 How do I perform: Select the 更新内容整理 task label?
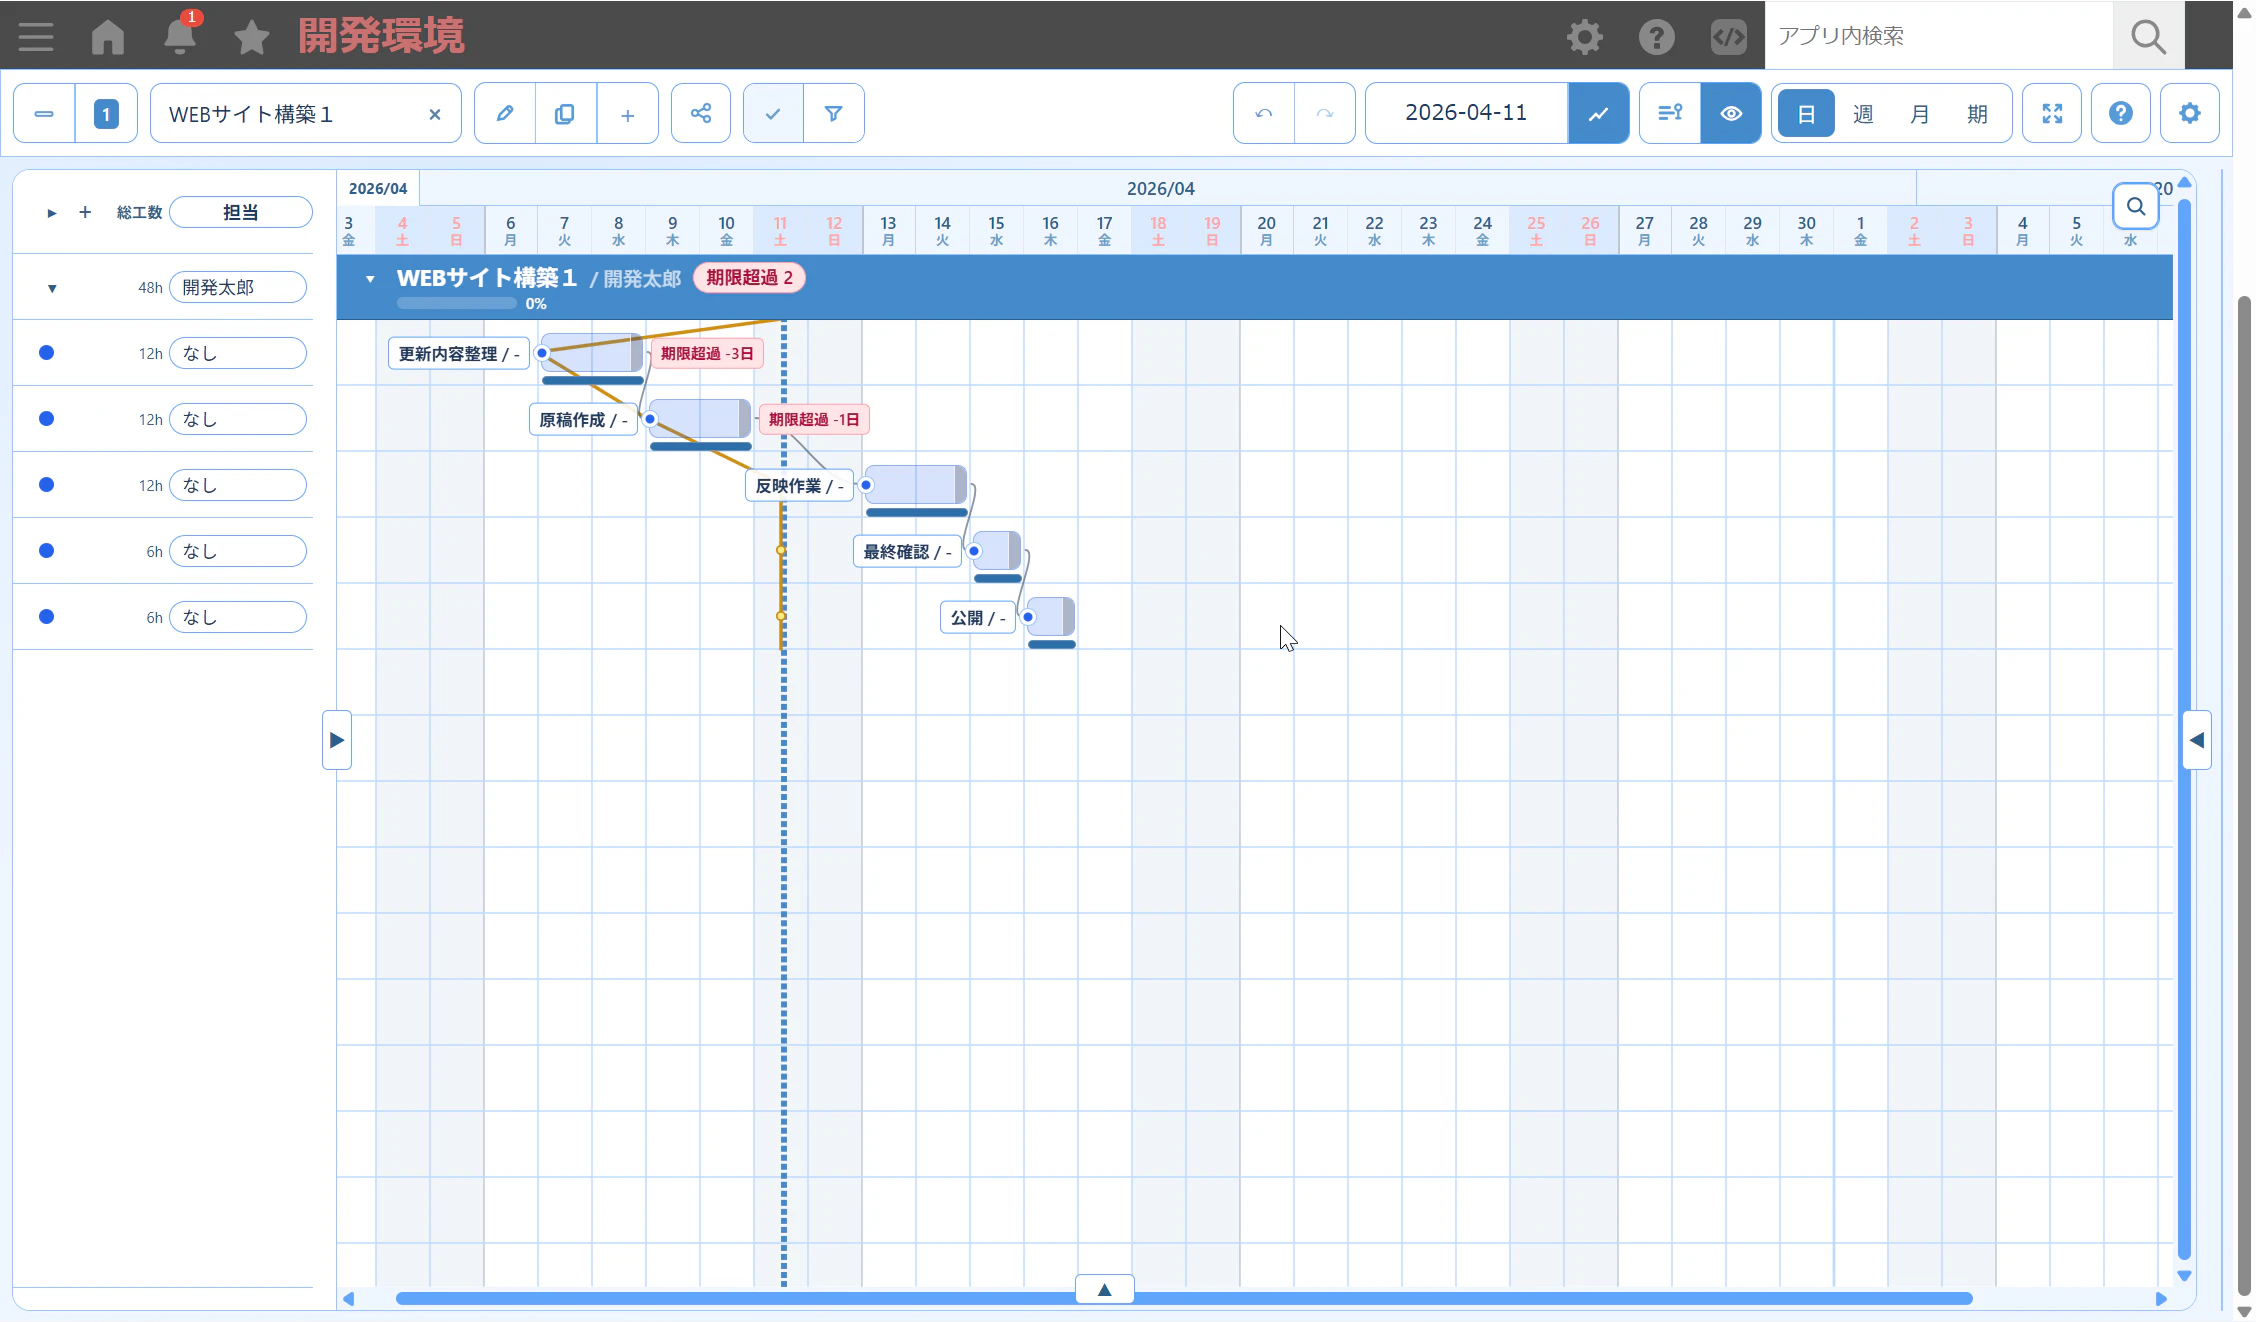[x=459, y=354]
